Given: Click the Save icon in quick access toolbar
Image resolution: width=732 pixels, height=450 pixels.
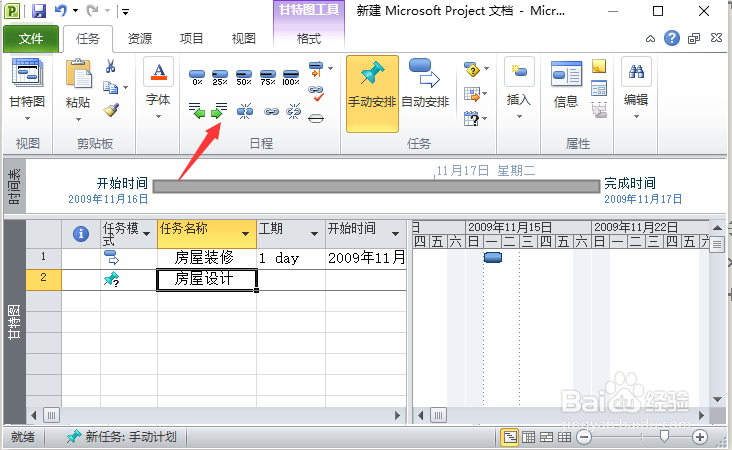Looking at the screenshot, I should tap(39, 10).
